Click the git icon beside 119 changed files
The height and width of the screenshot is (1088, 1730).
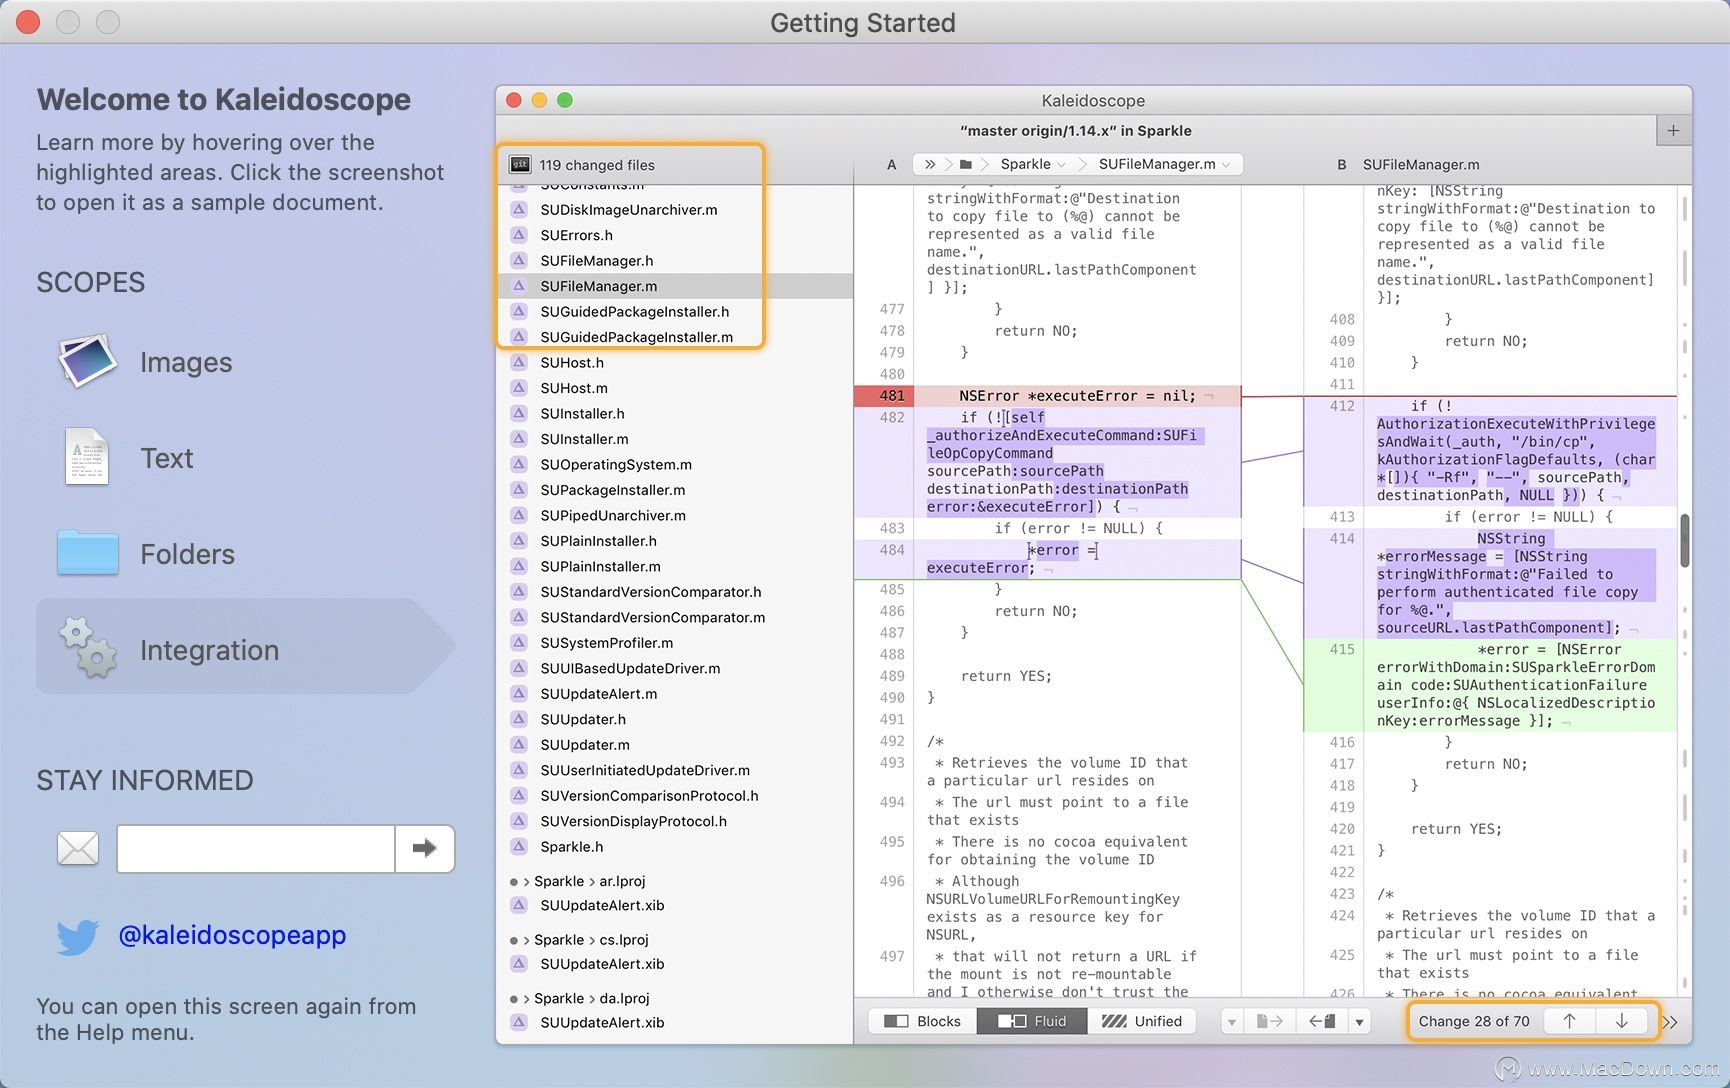coord(520,165)
